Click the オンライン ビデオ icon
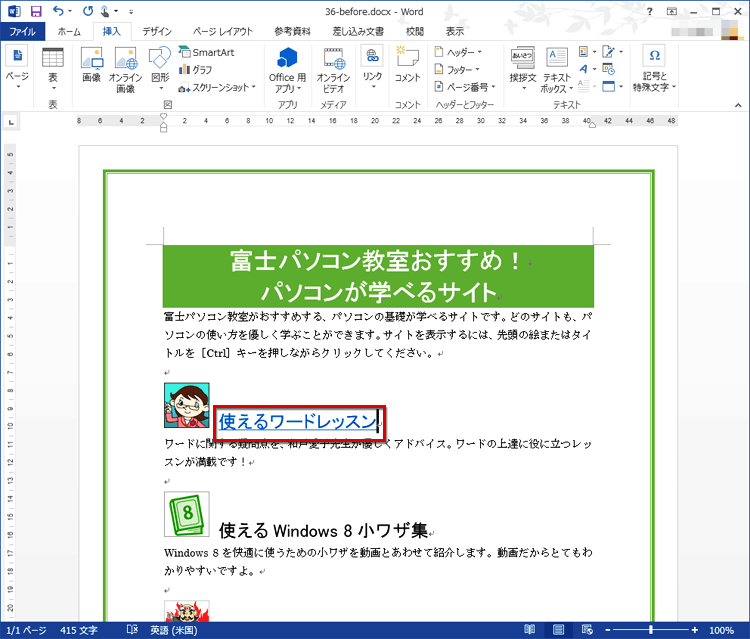Image resolution: width=750 pixels, height=639 pixels. pos(333,70)
